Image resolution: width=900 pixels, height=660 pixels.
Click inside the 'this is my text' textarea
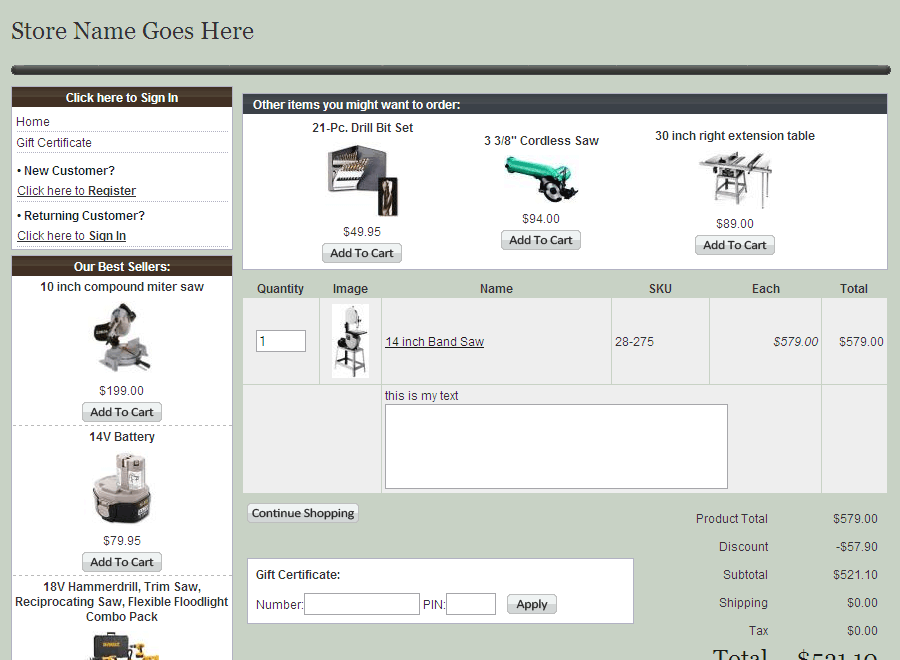(x=556, y=446)
